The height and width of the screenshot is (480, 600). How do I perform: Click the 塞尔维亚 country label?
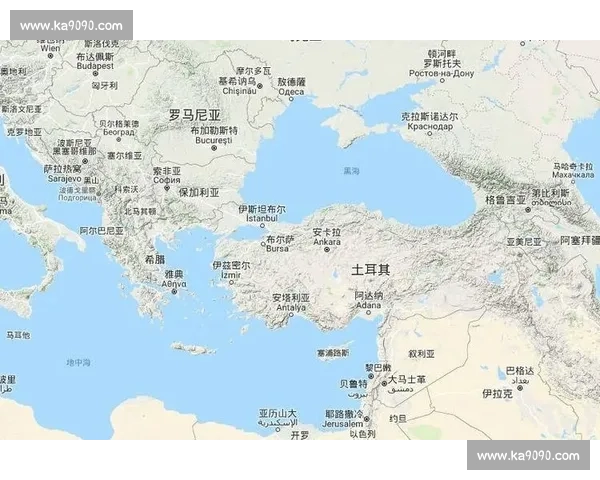(x=124, y=155)
